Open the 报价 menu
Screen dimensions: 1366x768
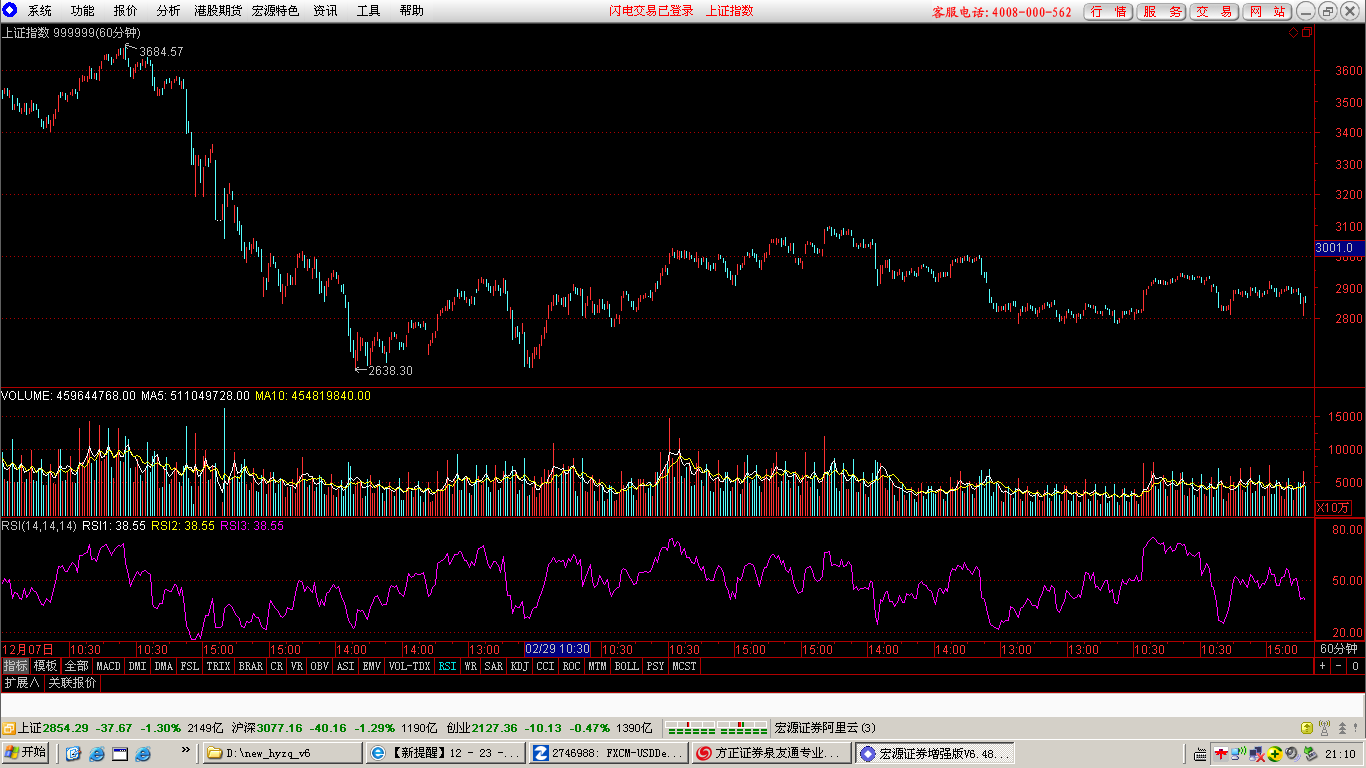click(126, 11)
